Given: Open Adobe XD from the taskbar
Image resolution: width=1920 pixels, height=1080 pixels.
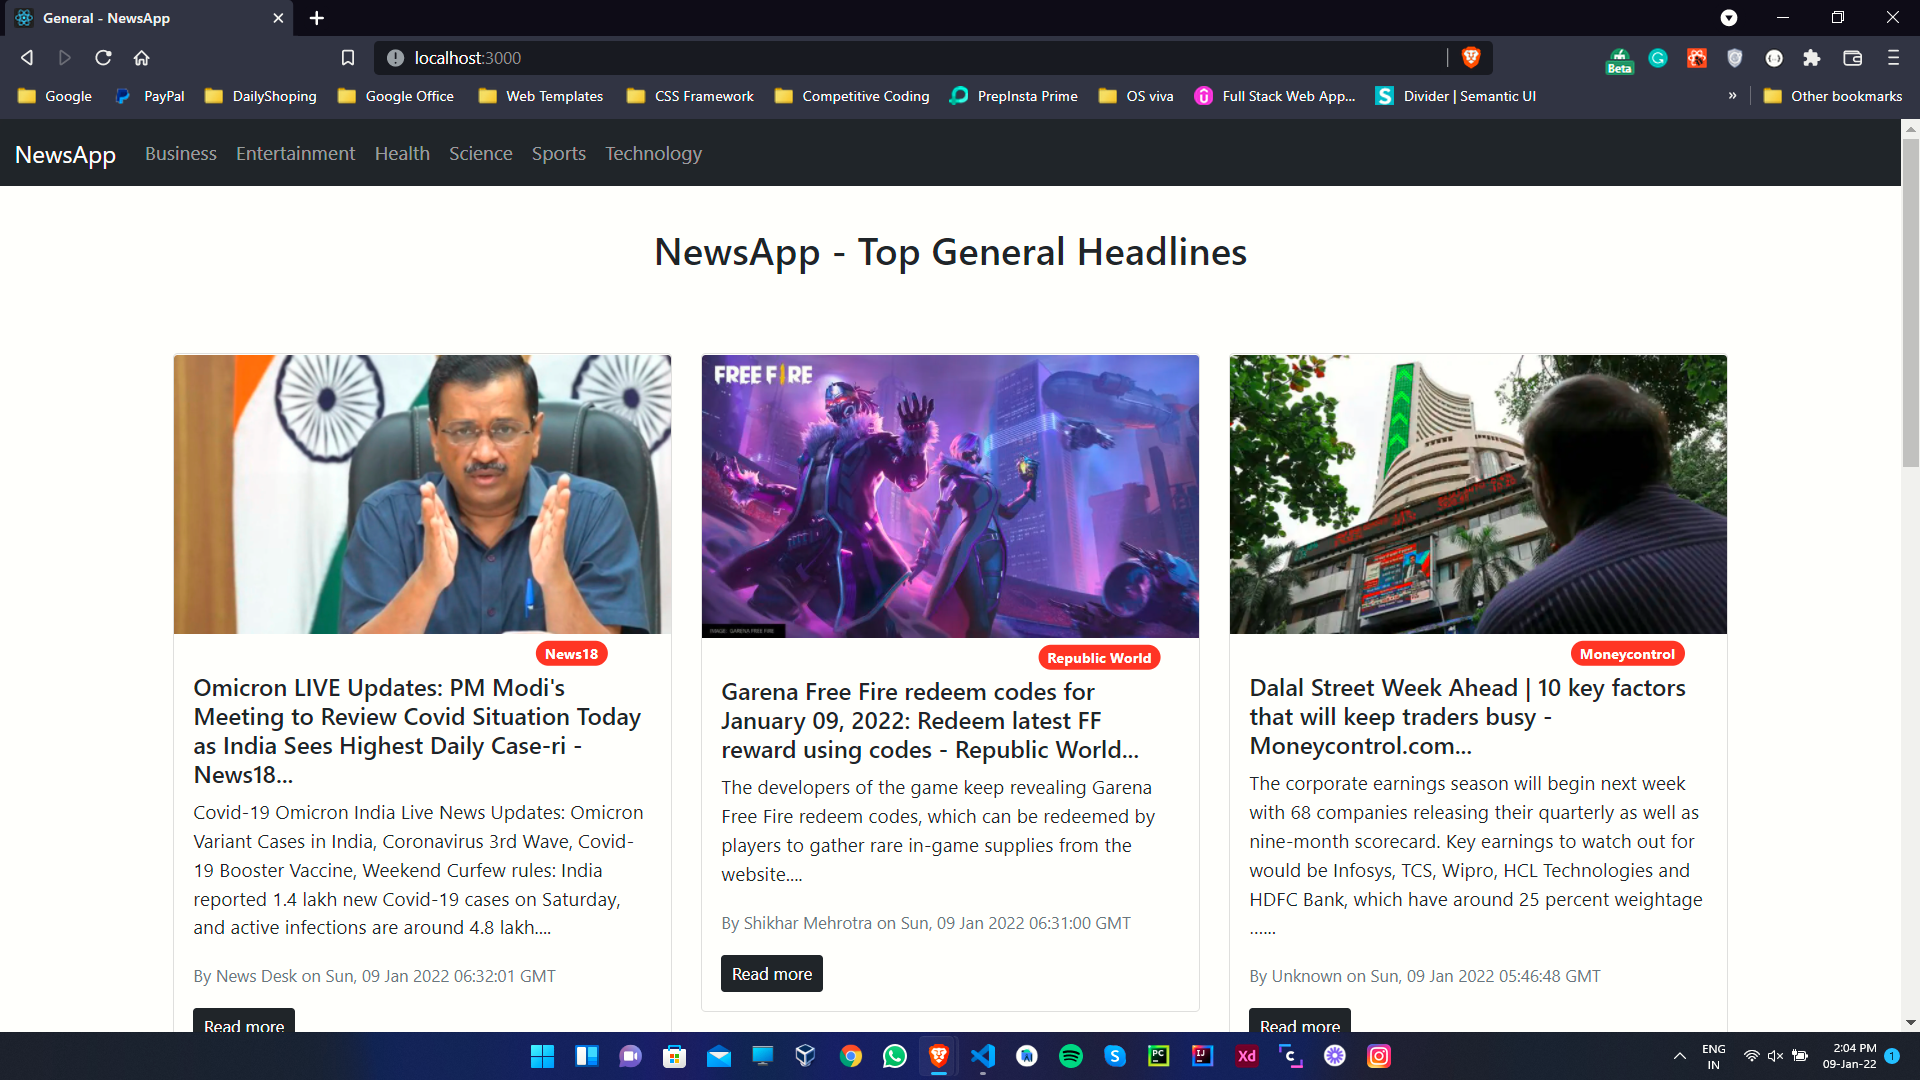Looking at the screenshot, I should (1246, 1056).
